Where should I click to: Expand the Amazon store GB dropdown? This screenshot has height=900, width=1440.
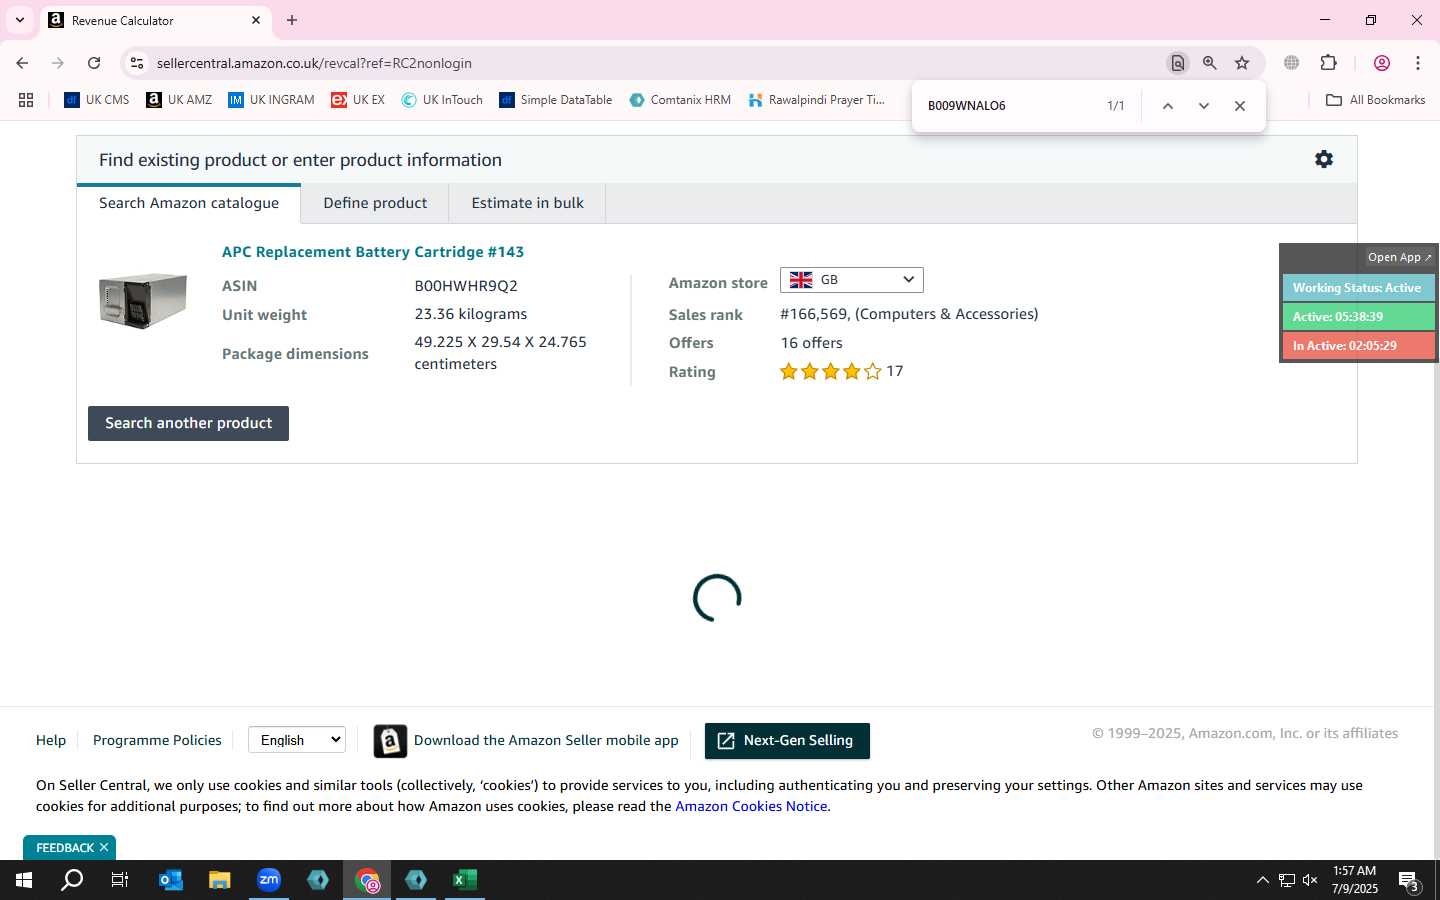pos(851,280)
